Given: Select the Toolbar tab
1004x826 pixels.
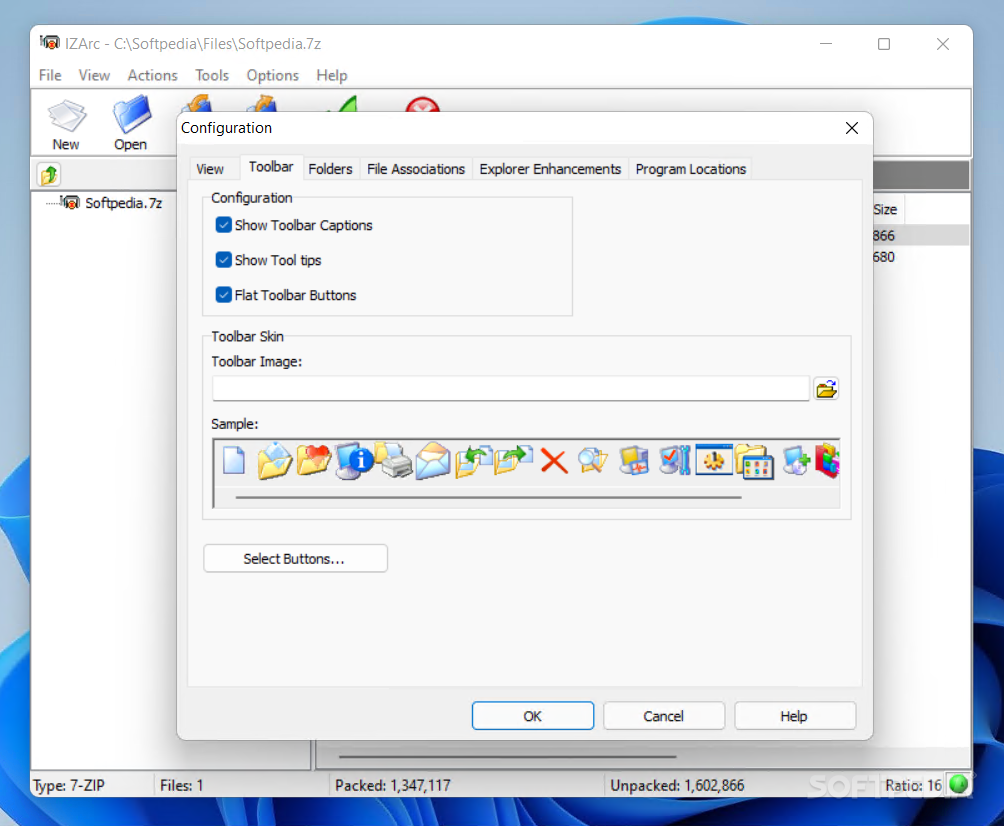Looking at the screenshot, I should [x=271, y=167].
